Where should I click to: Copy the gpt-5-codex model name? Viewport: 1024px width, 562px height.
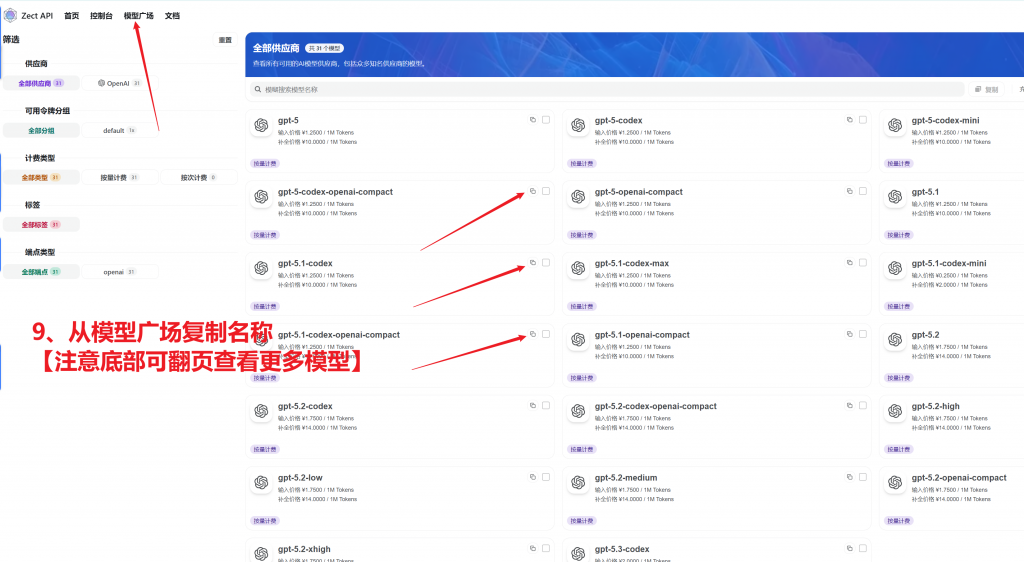click(x=850, y=120)
